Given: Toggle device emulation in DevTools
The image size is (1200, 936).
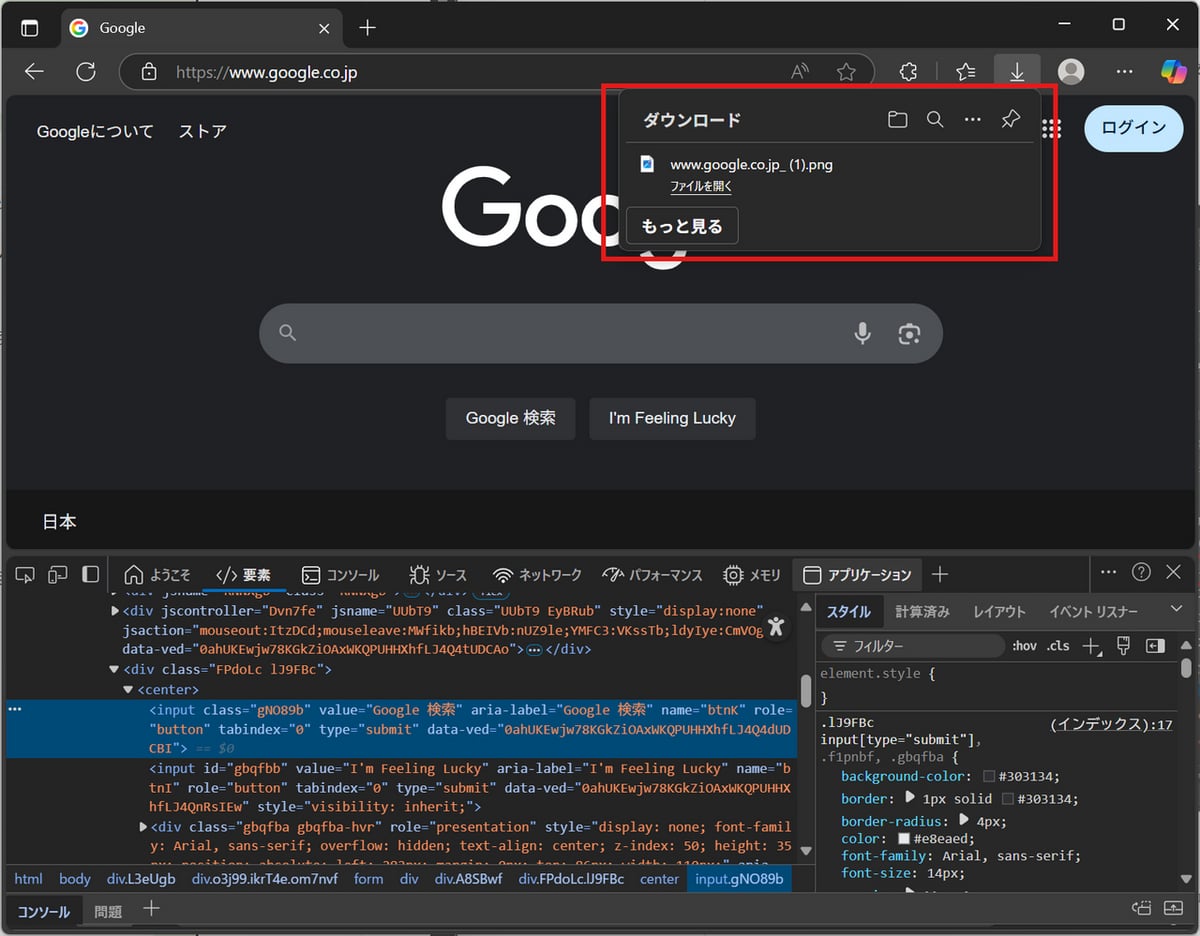Looking at the screenshot, I should [58, 574].
